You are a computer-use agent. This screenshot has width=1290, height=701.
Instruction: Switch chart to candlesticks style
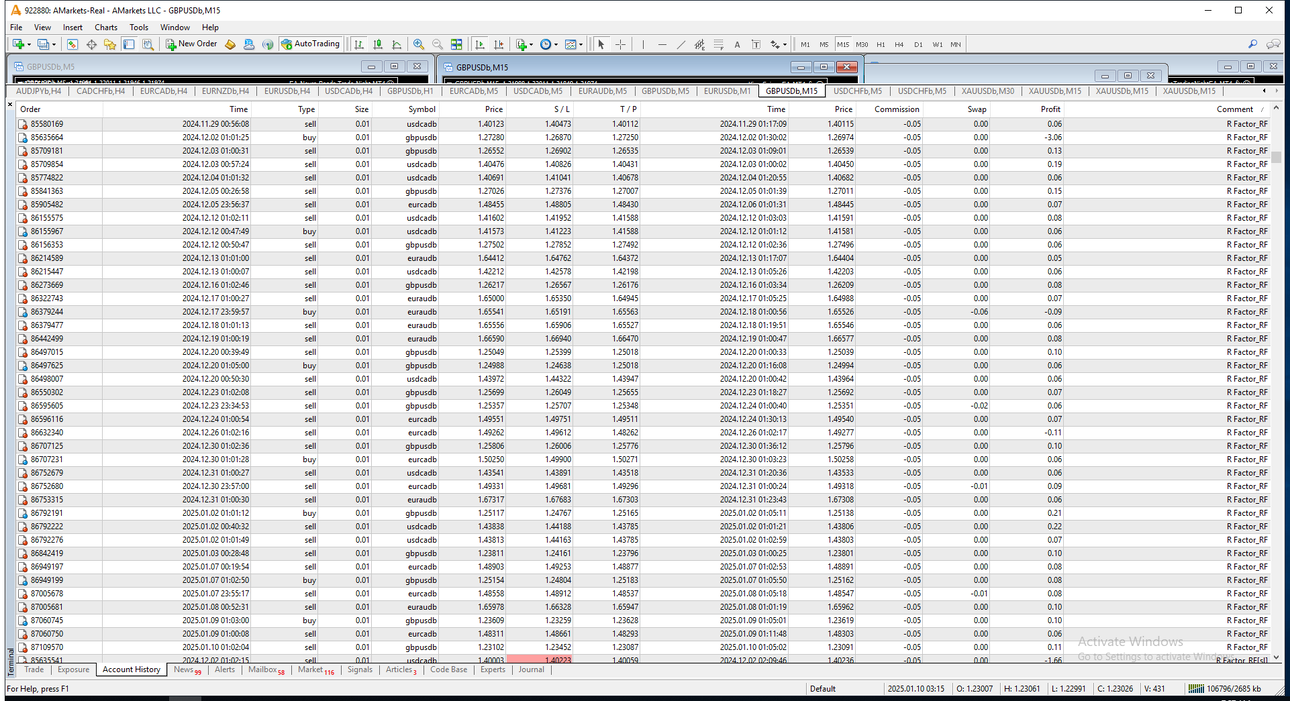point(378,44)
